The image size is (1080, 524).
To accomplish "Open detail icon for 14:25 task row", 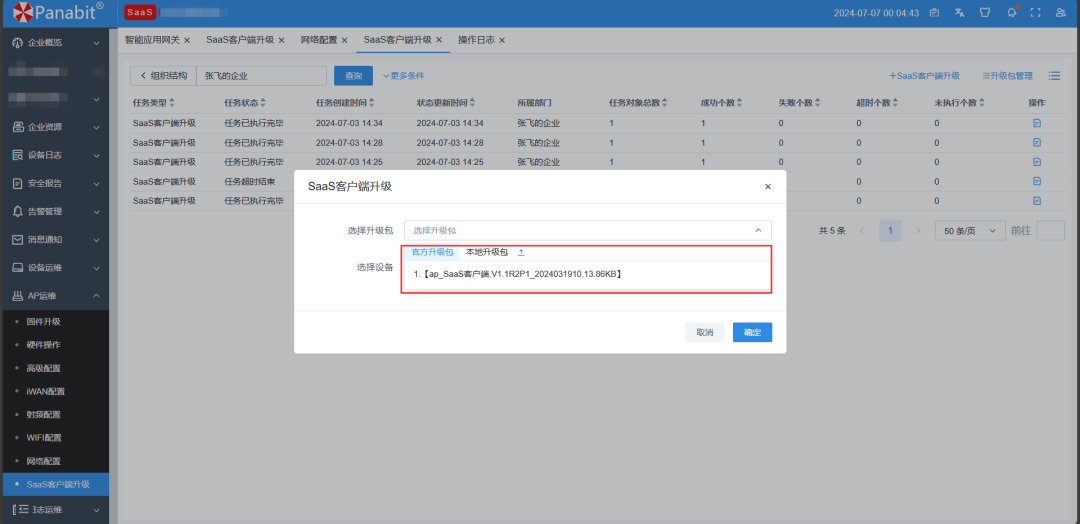I will 1037,162.
